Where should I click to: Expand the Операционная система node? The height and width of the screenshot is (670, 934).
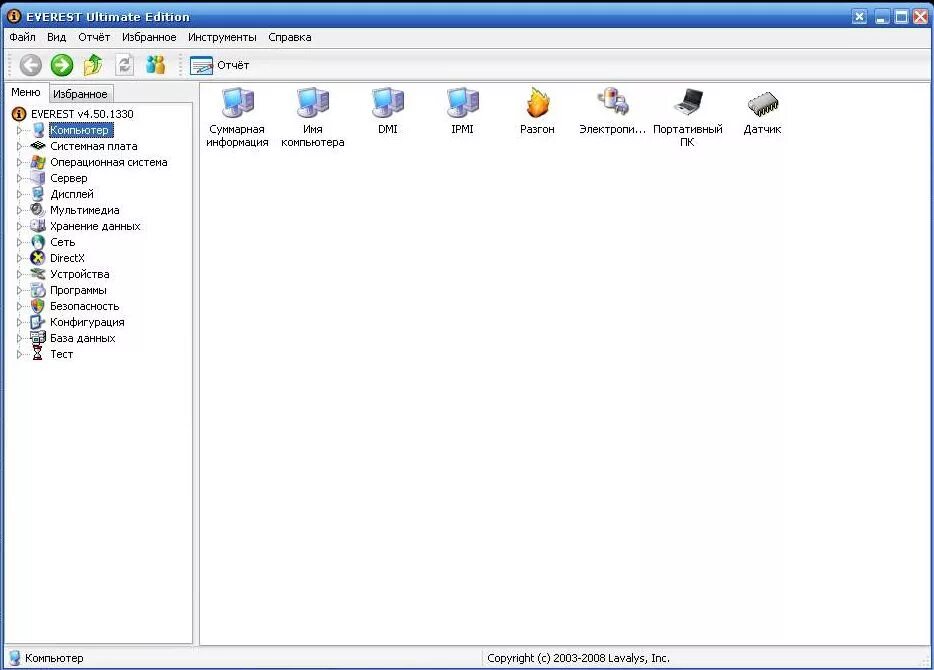tap(19, 162)
